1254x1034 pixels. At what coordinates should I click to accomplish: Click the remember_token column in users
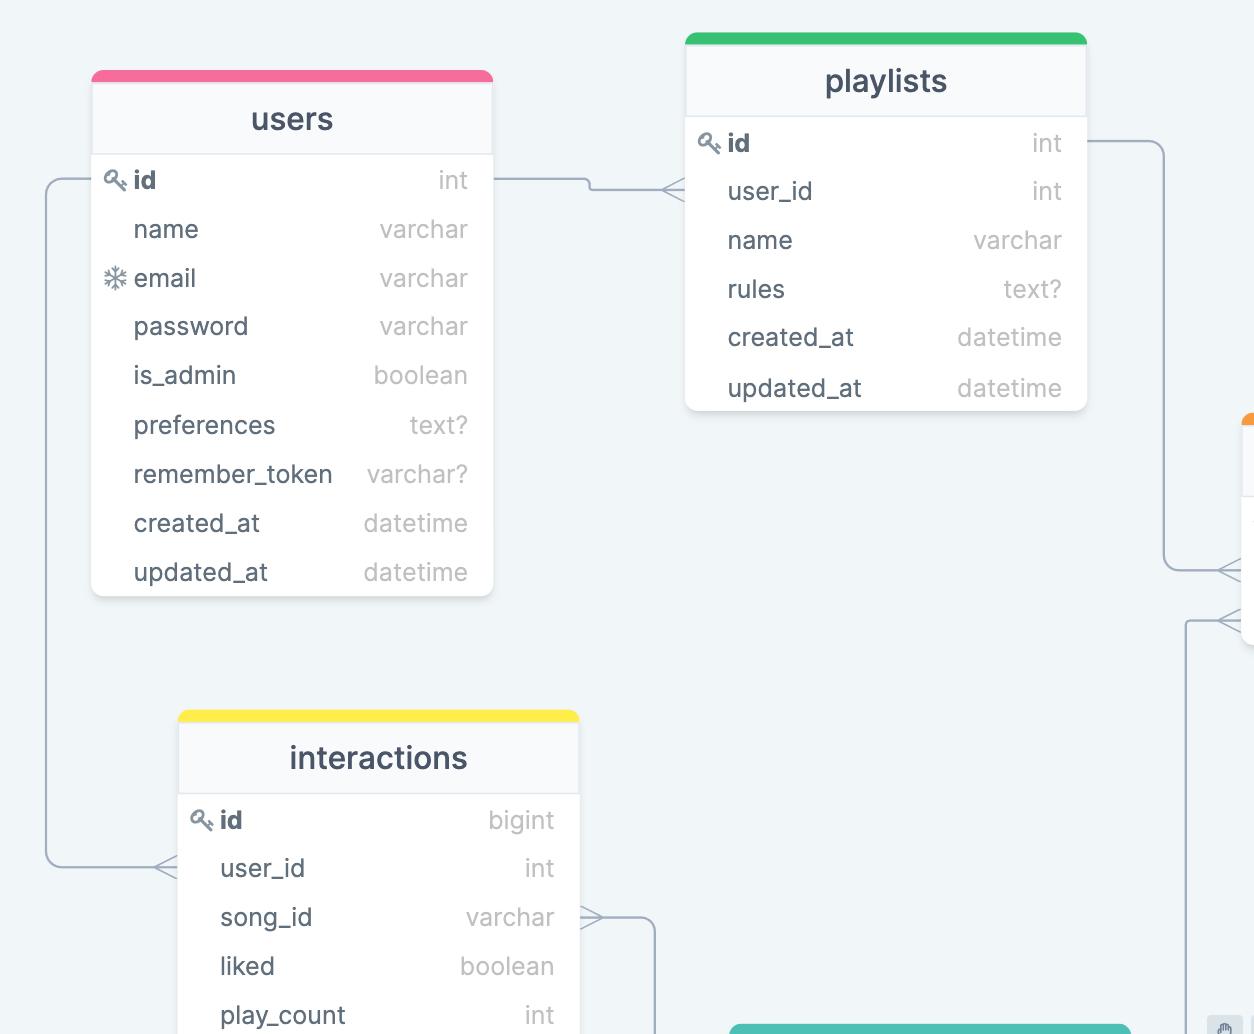(233, 474)
